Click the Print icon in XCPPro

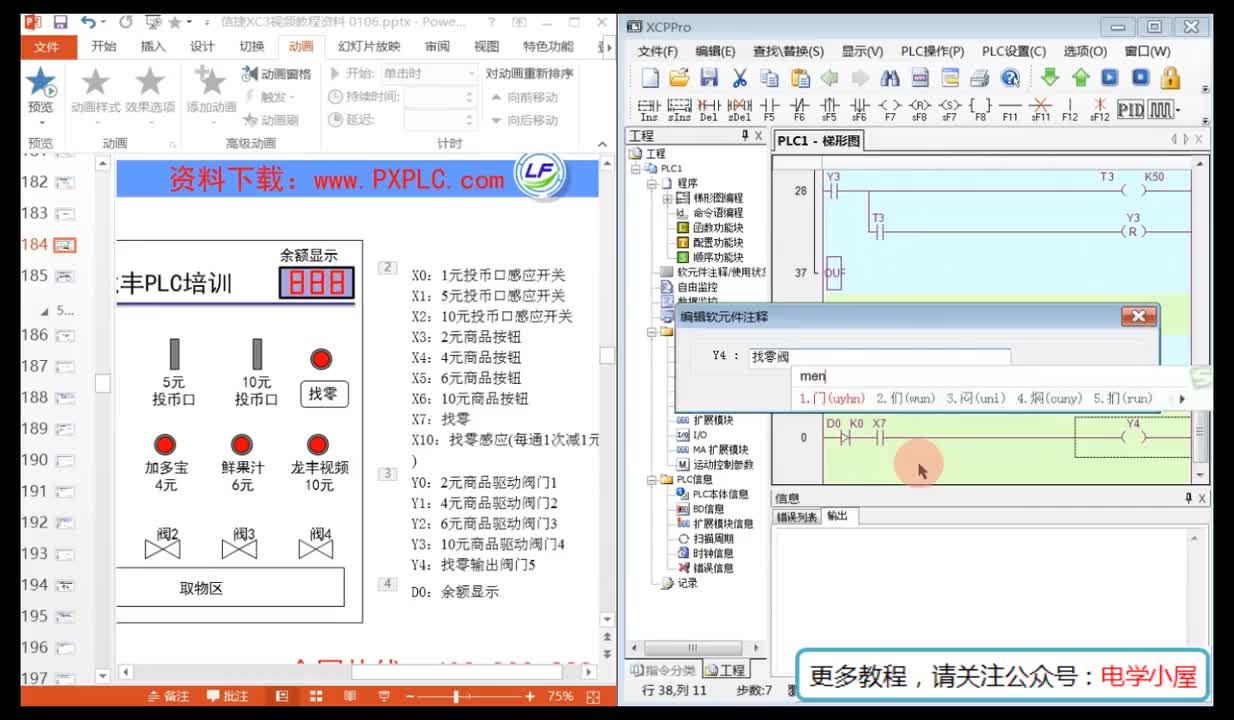point(980,78)
